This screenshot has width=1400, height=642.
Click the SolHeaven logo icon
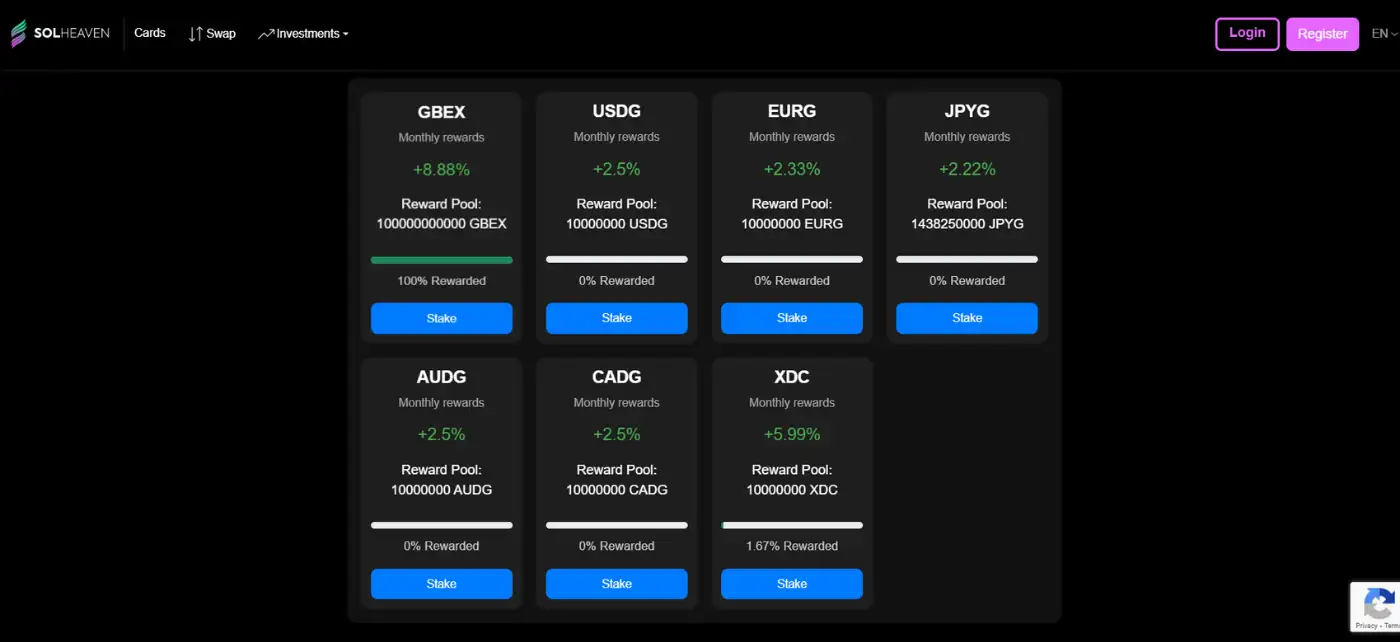(19, 33)
